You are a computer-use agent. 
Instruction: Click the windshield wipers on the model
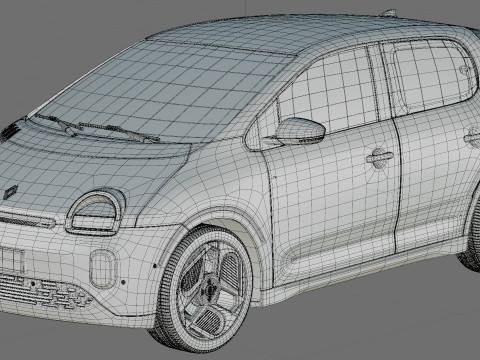click(x=97, y=128)
